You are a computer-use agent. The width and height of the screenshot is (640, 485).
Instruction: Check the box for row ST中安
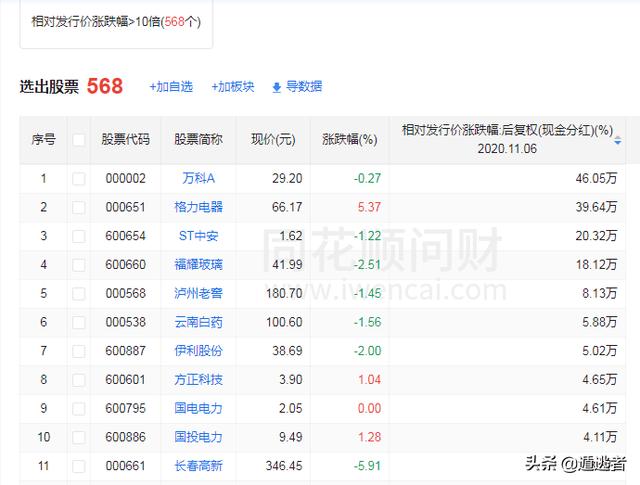pyautogui.click(x=78, y=236)
